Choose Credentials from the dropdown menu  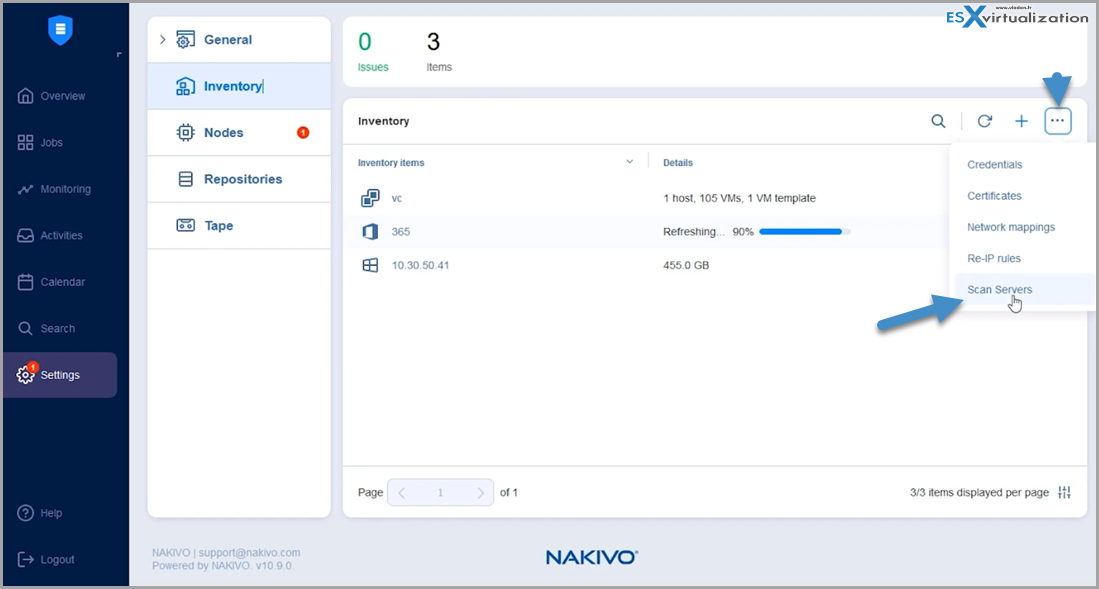click(995, 165)
